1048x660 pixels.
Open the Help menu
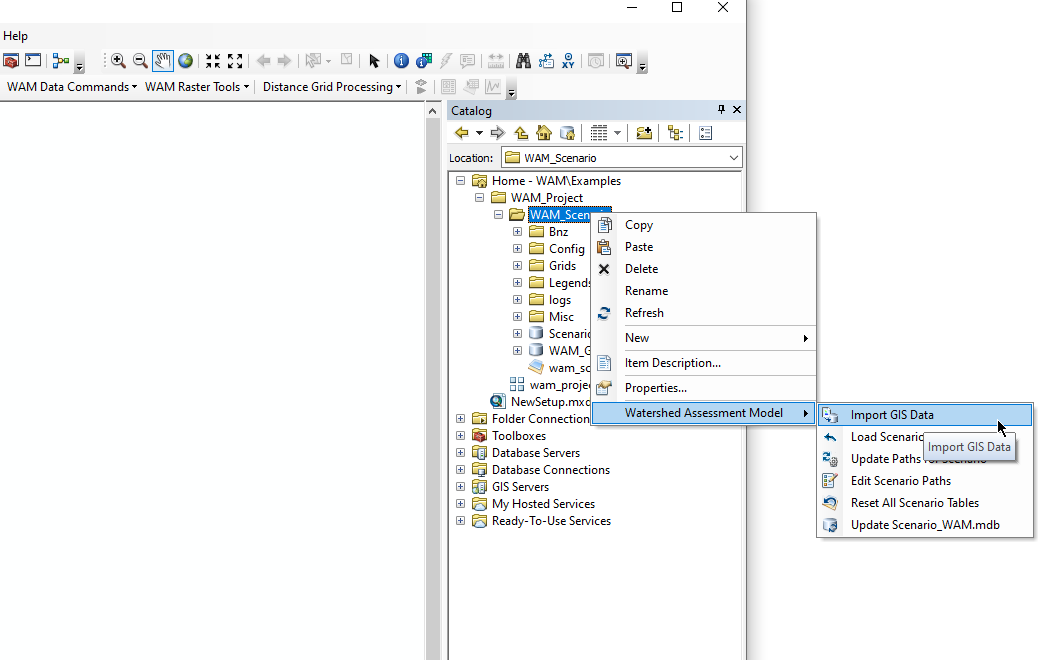click(x=15, y=36)
